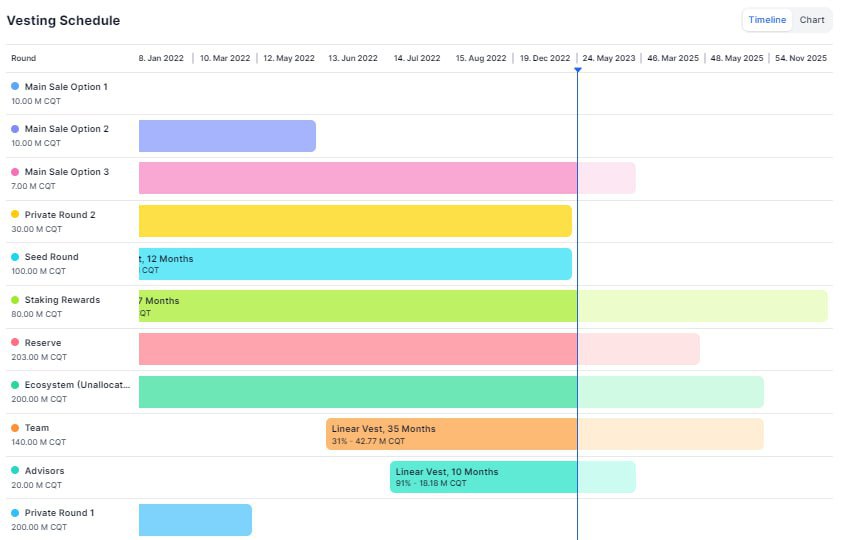The height and width of the screenshot is (540, 858).
Task: Select the Main Sale Option 2 purple bar
Action: (227, 136)
